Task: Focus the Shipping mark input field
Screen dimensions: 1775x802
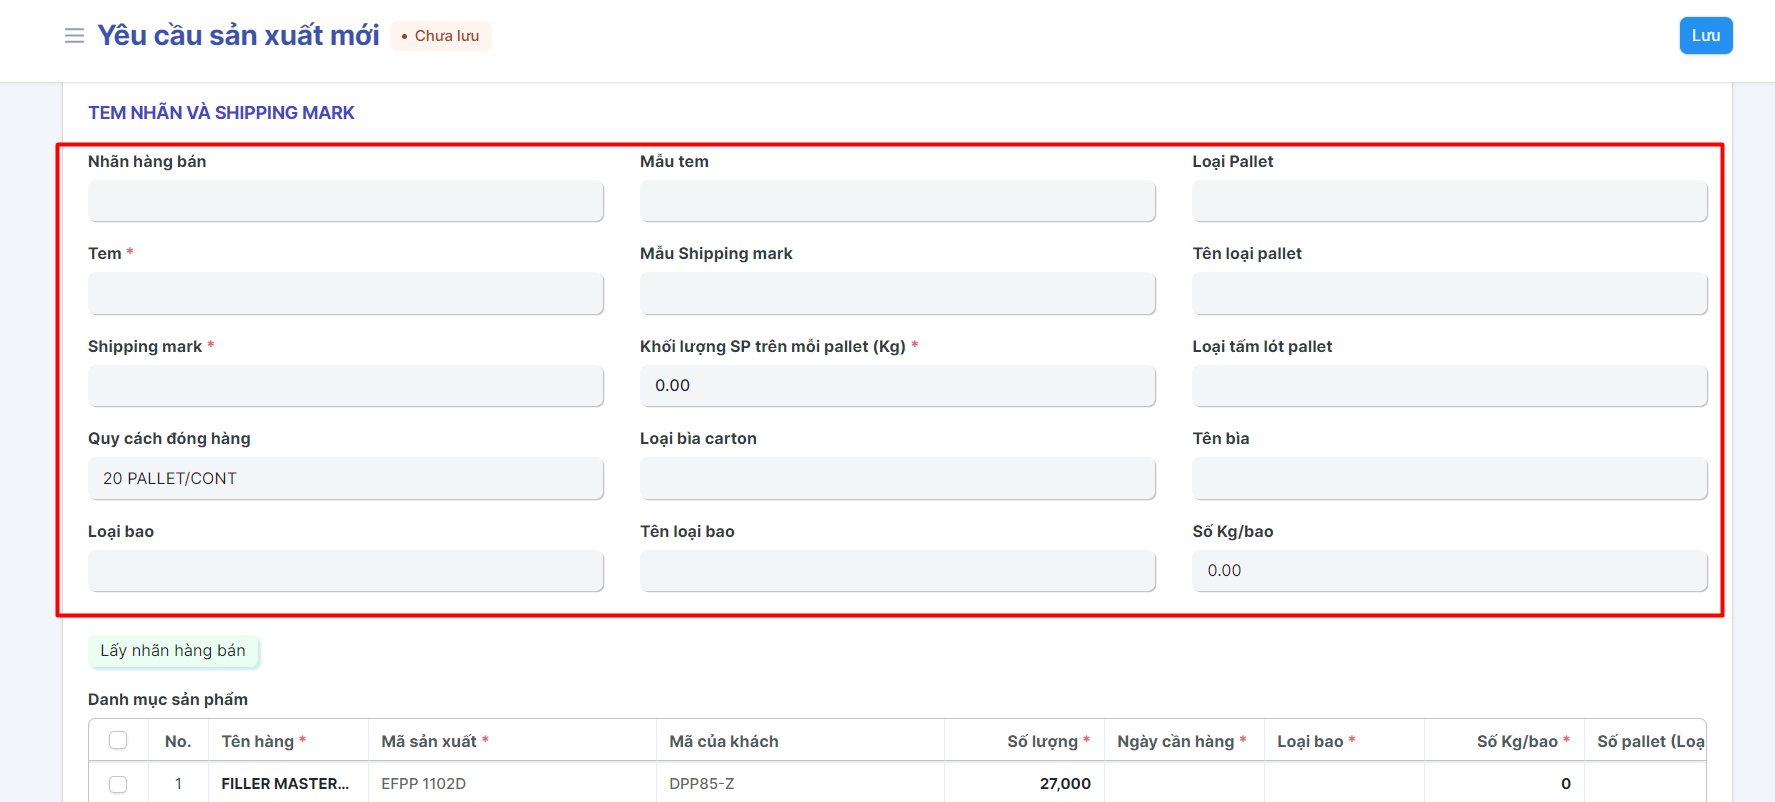Action: (x=345, y=386)
